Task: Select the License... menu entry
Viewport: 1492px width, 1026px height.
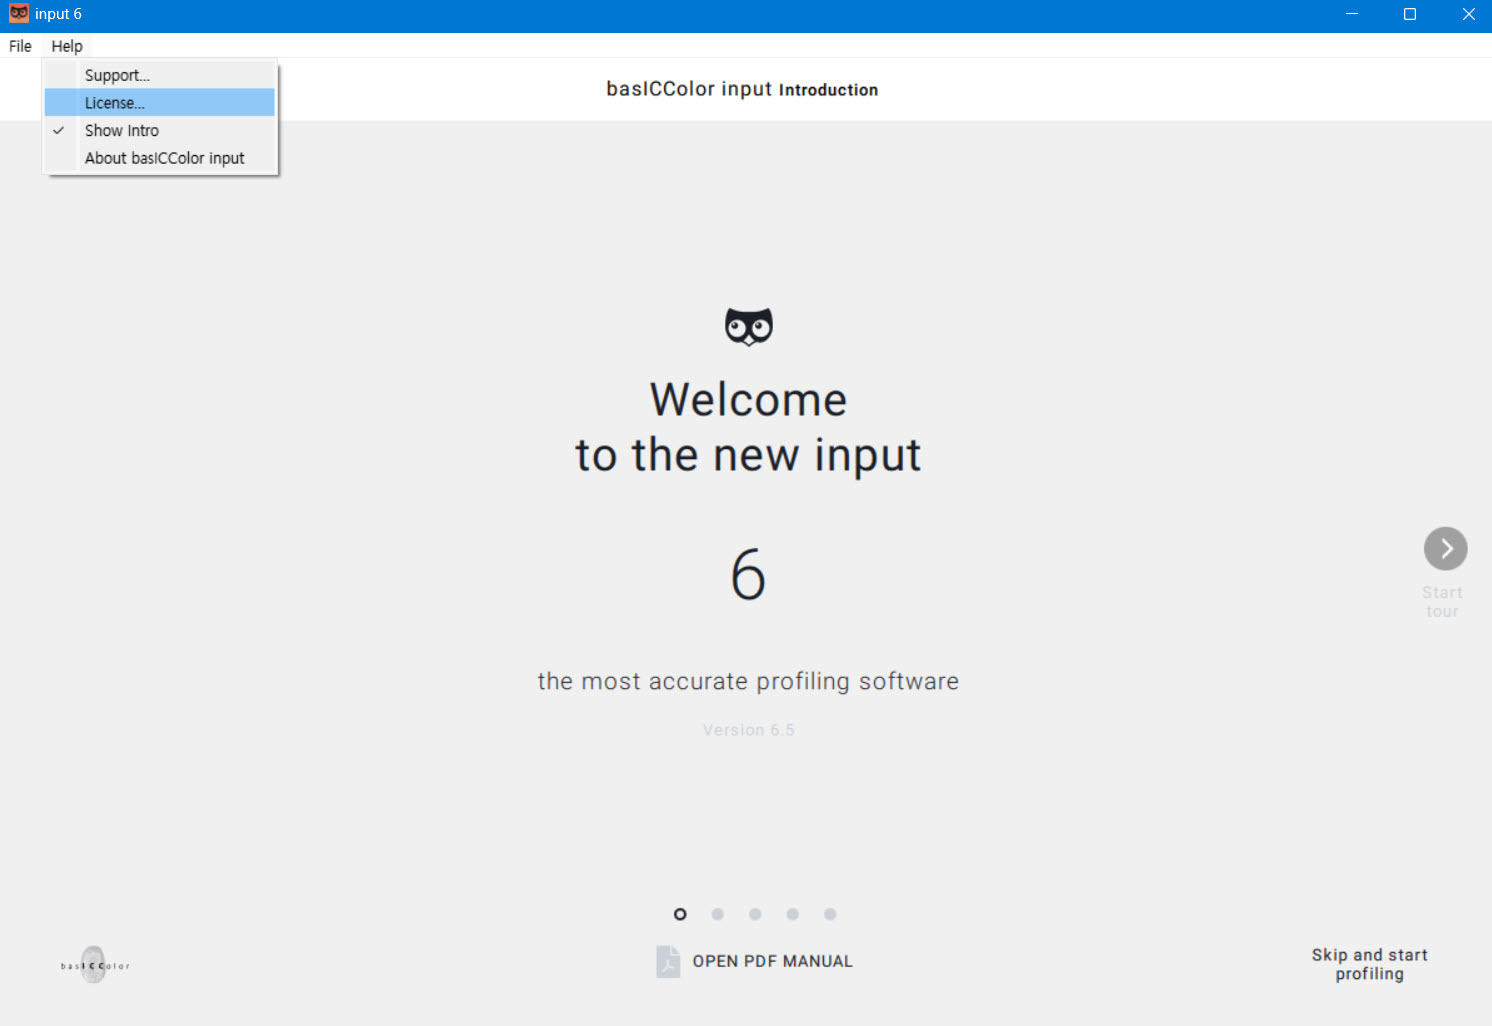Action: 160,103
